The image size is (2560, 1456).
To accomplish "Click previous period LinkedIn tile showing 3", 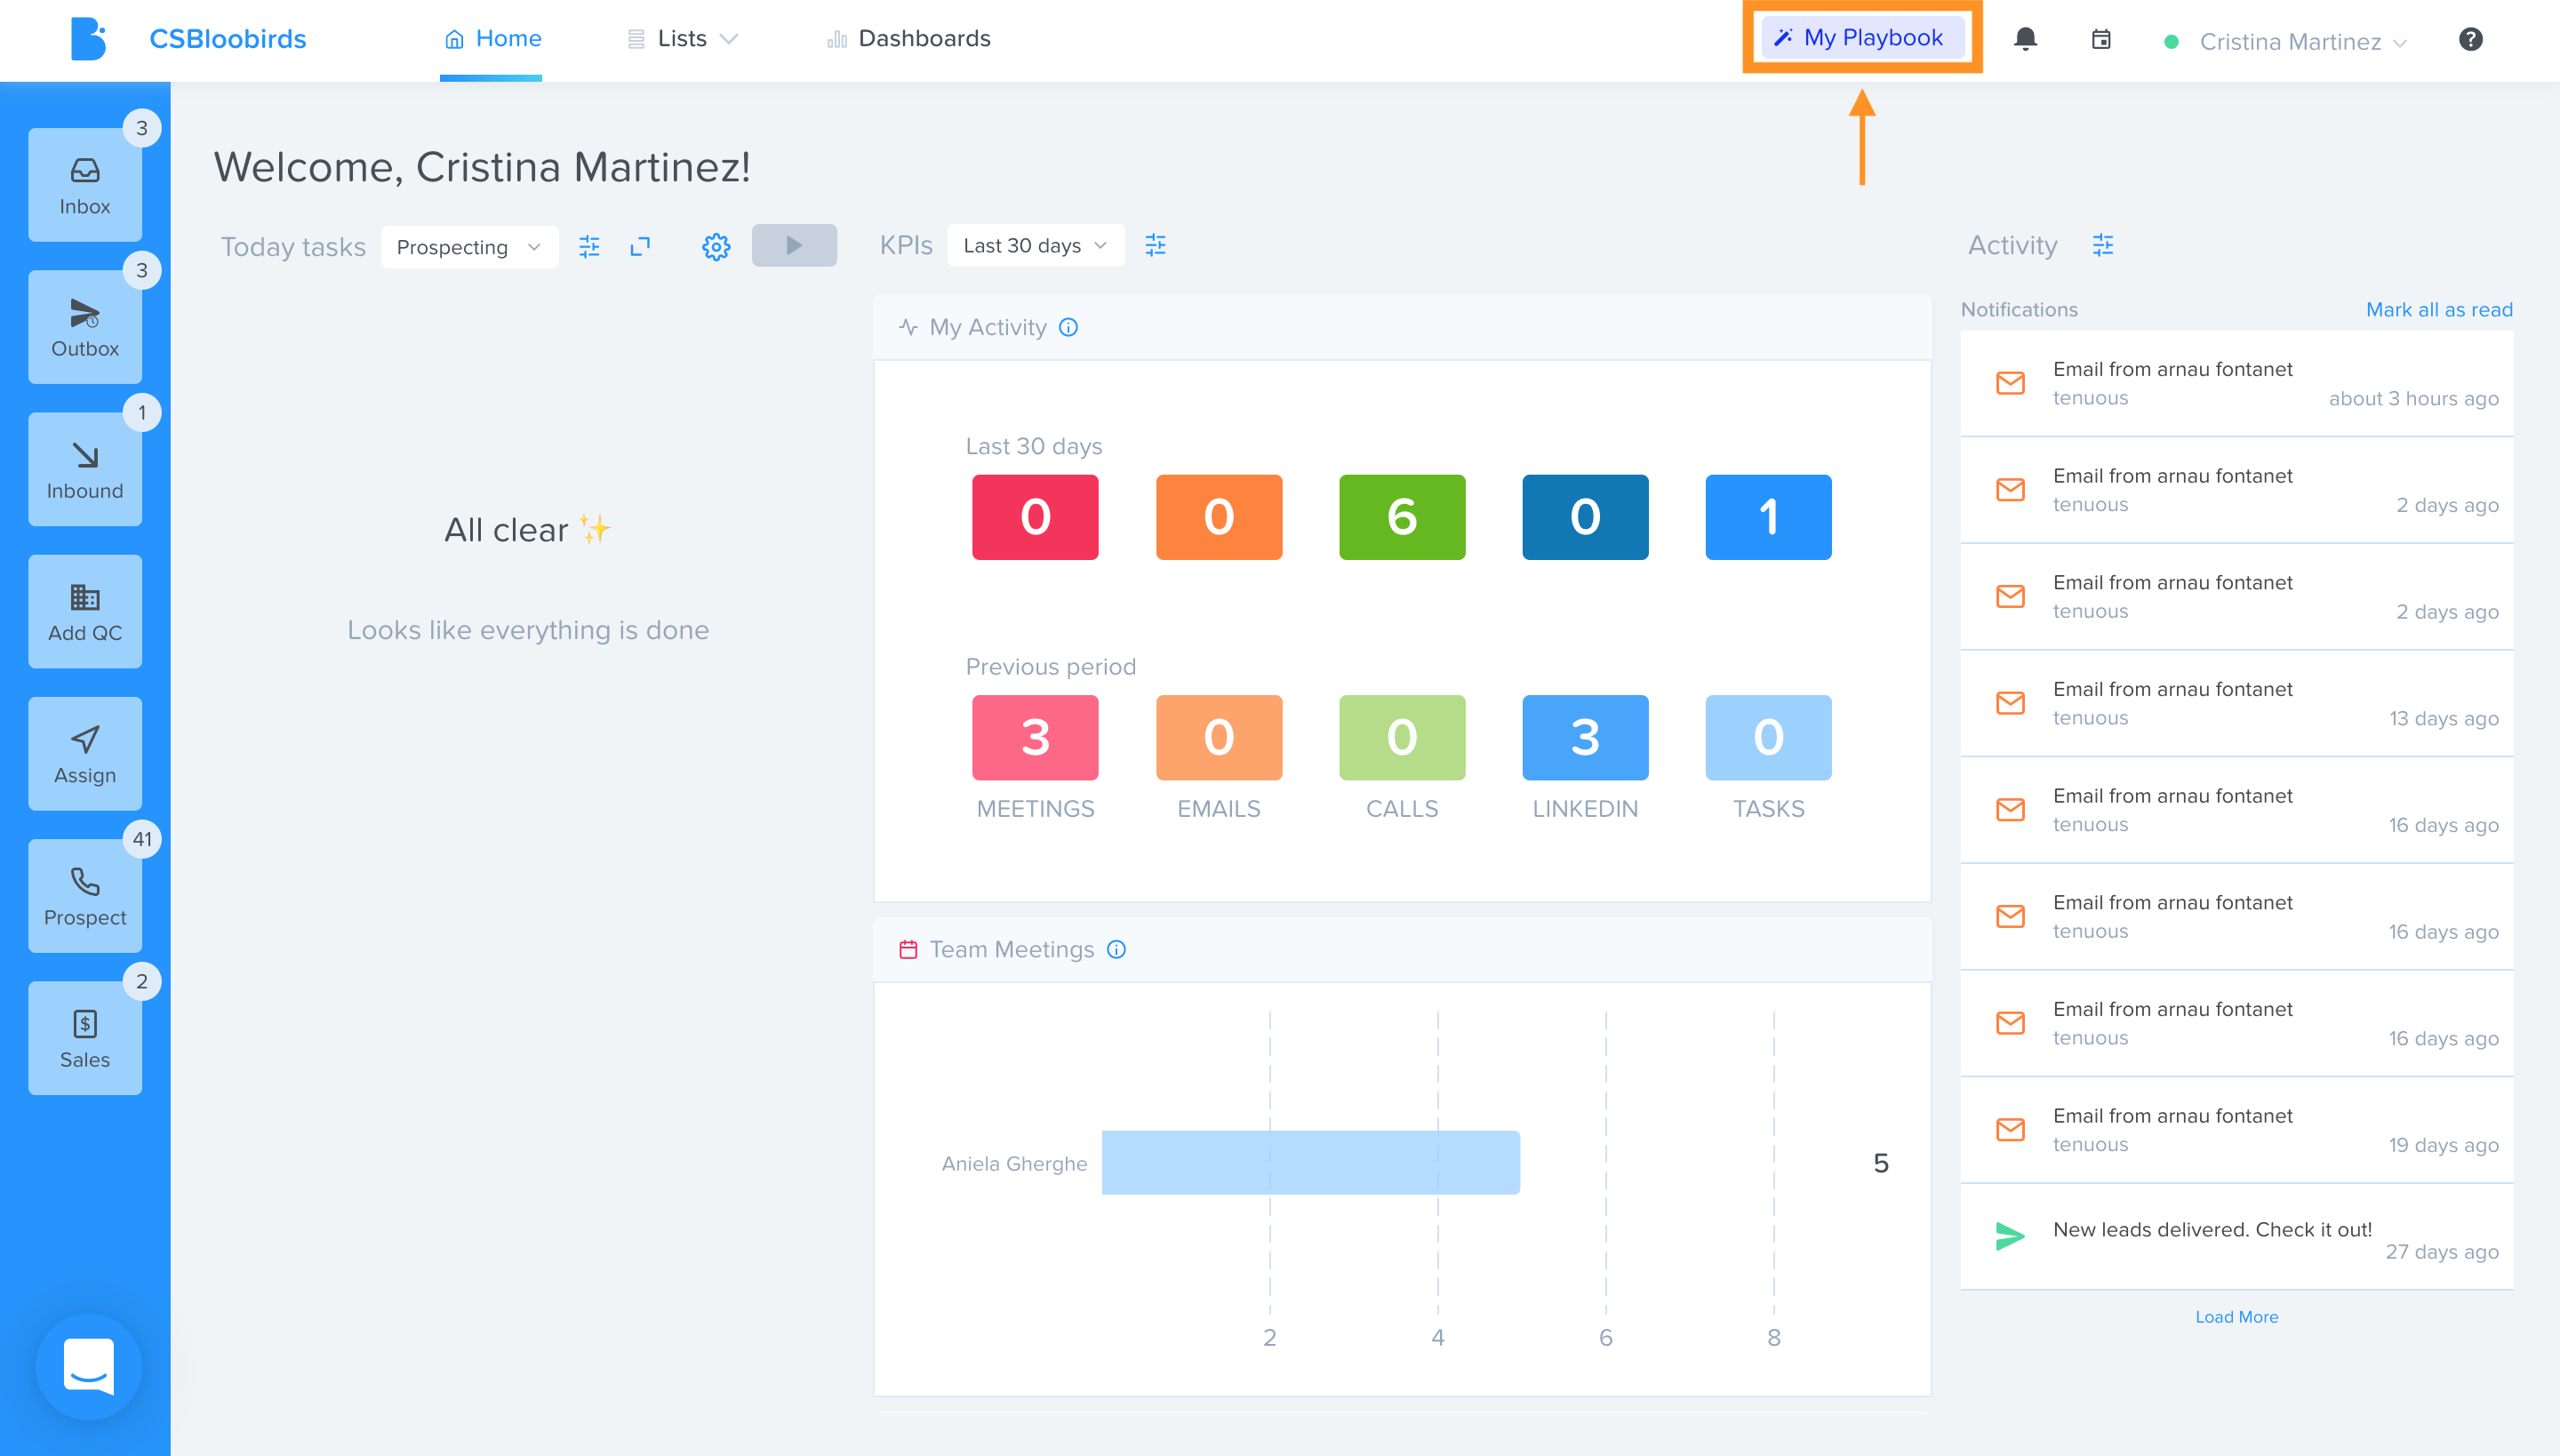I will [x=1585, y=738].
